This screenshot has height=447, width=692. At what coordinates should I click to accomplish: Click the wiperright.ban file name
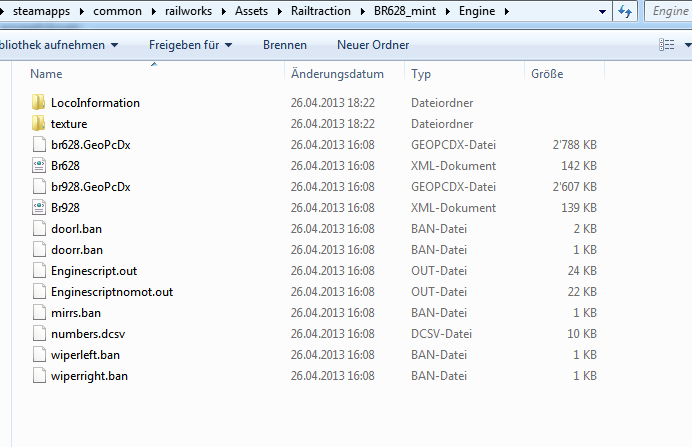(x=89, y=376)
